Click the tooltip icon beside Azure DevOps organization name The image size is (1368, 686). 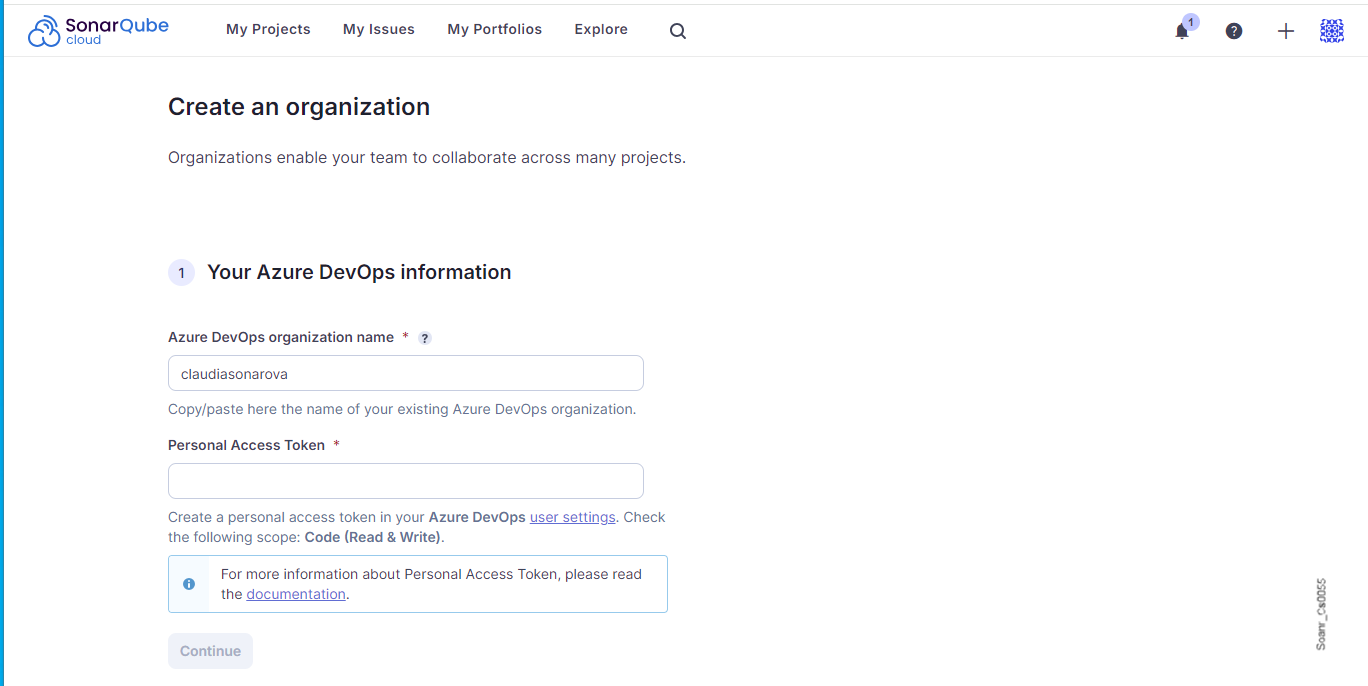[x=424, y=338]
